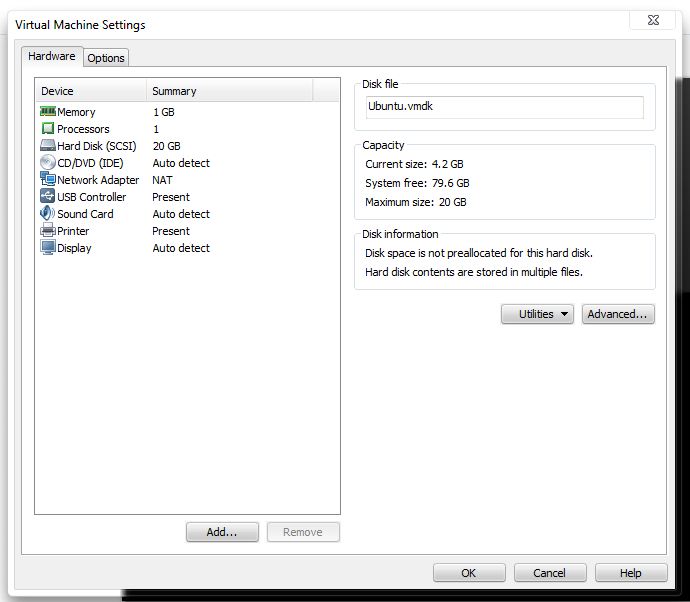Open the Help button
690x602 pixels.
pos(631,573)
